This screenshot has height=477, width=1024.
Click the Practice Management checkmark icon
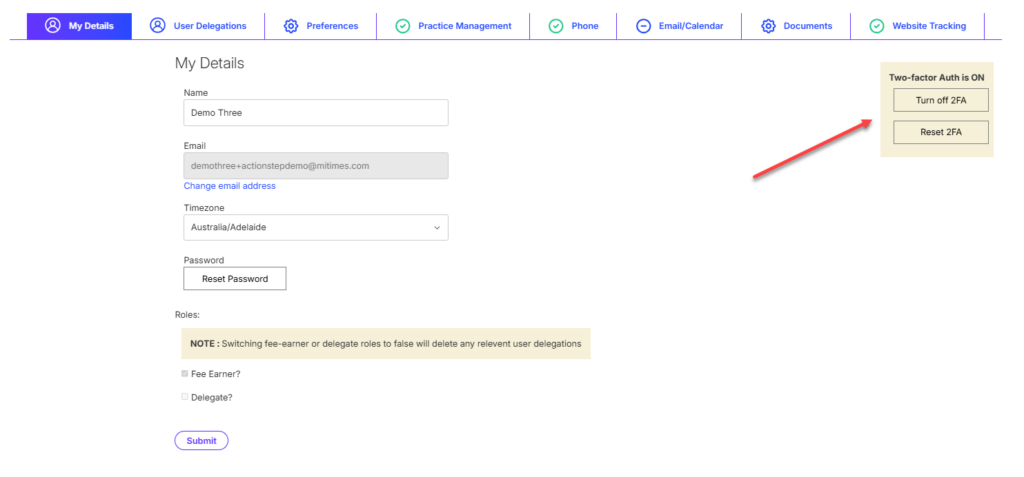click(x=402, y=26)
